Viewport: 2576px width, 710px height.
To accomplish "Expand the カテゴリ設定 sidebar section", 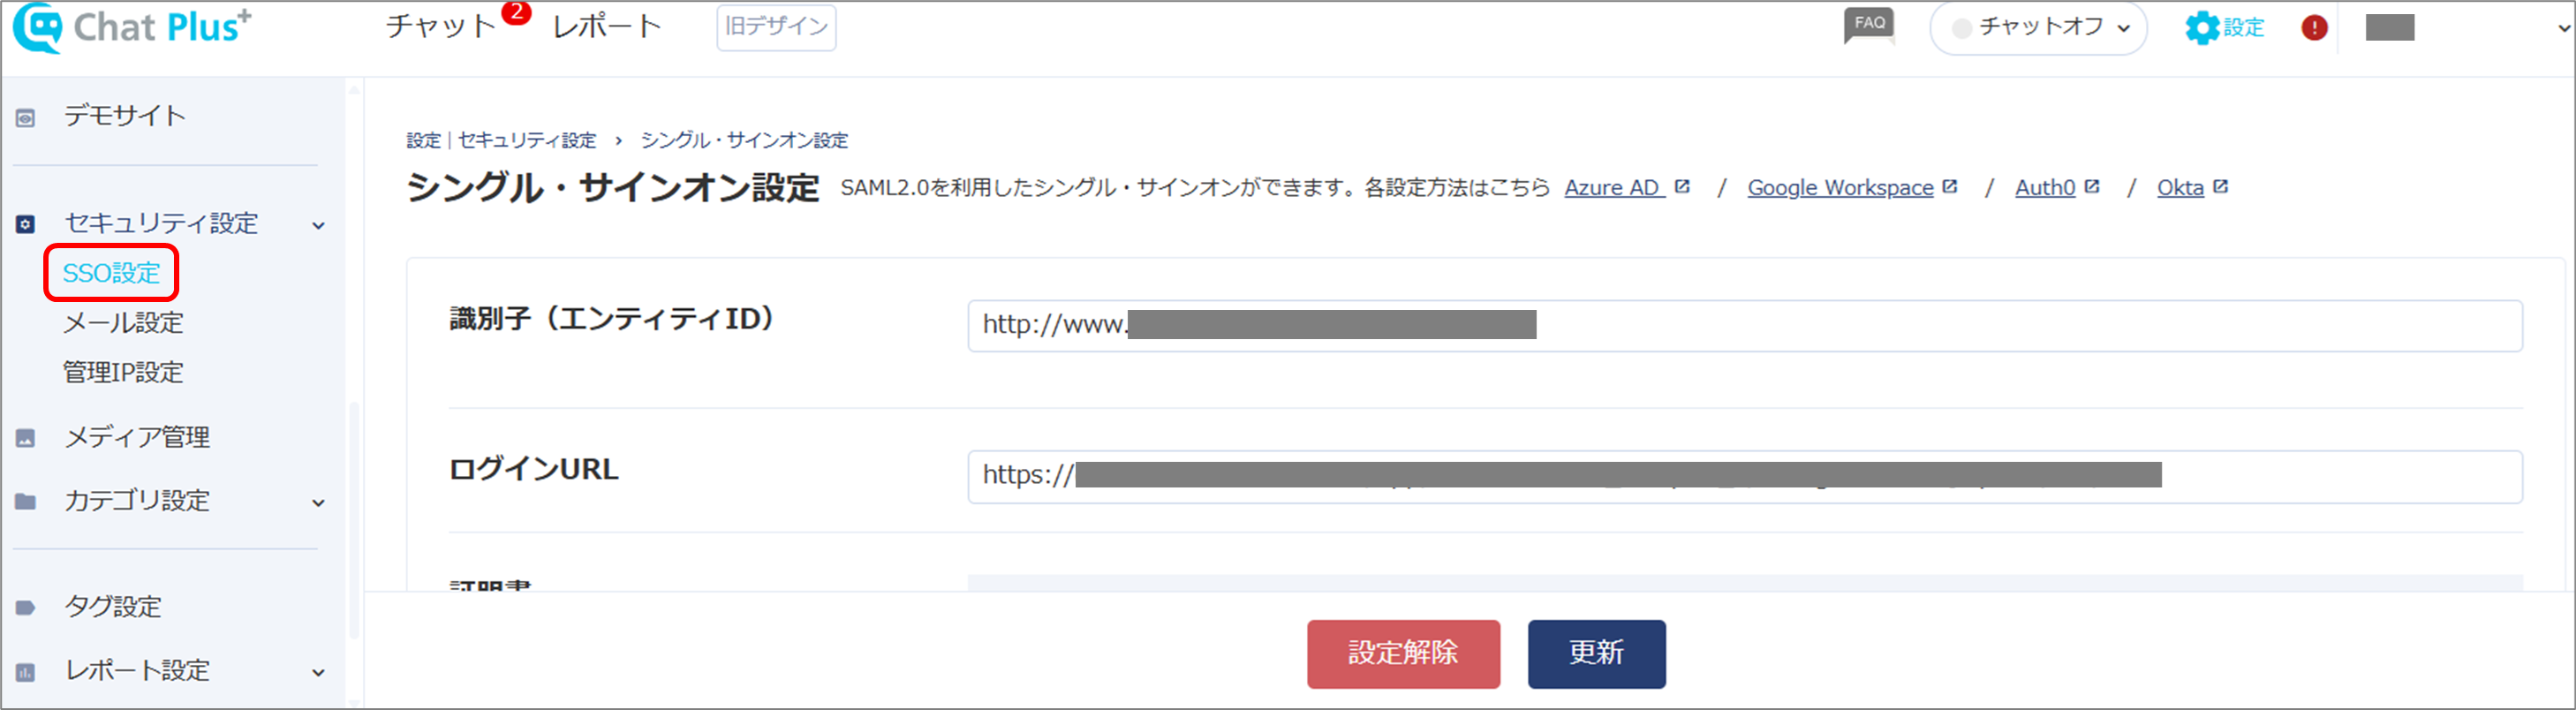I will click(x=318, y=502).
